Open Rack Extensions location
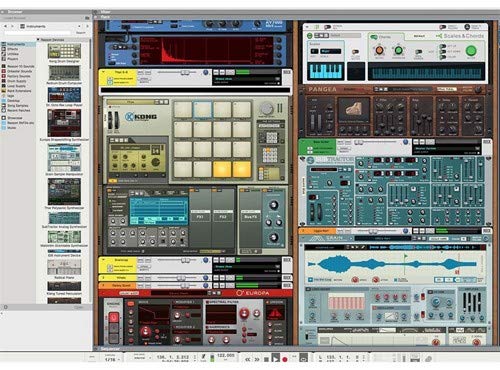The width and height of the screenshot is (500, 370). pos(19,91)
